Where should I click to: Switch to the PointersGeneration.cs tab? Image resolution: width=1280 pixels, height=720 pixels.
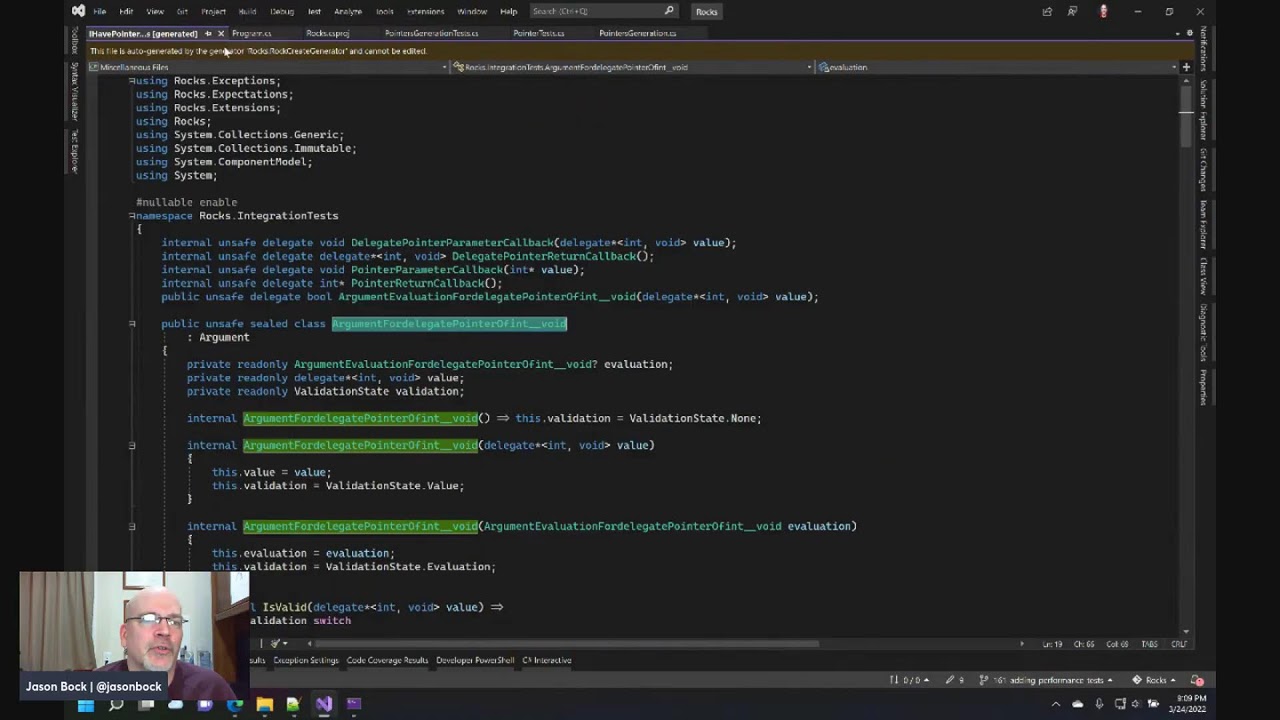637,33
